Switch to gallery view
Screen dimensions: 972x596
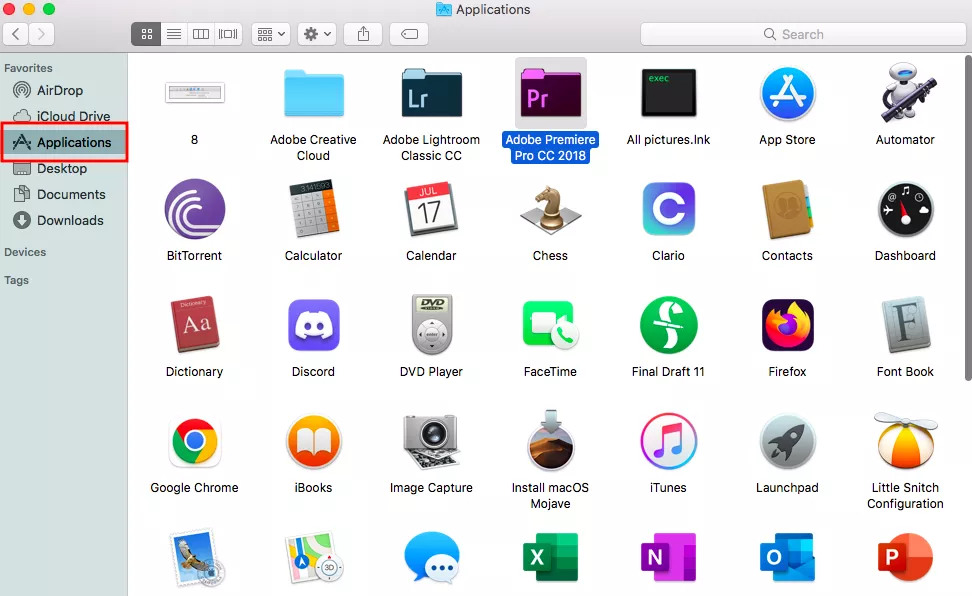(228, 34)
